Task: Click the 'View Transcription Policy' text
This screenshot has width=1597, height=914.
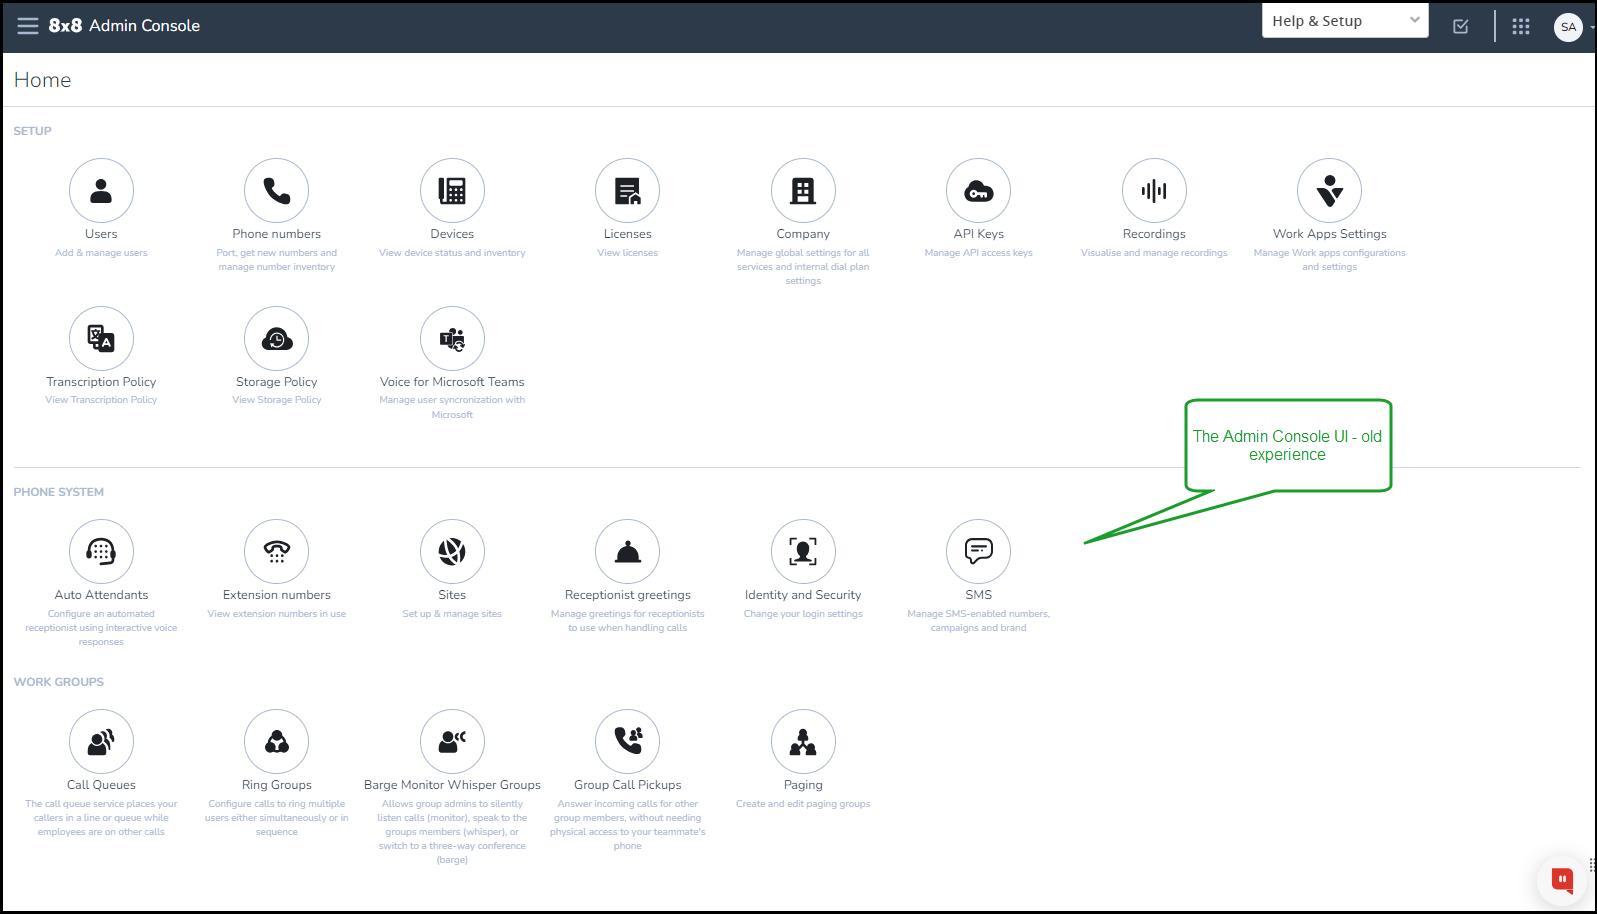Action: [x=101, y=400]
